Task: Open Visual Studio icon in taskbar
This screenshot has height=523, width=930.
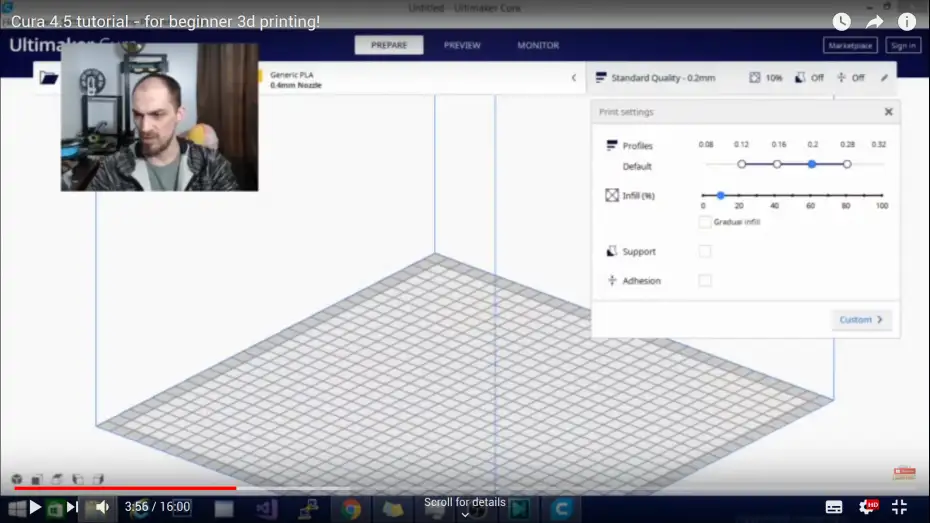Action: point(266,509)
